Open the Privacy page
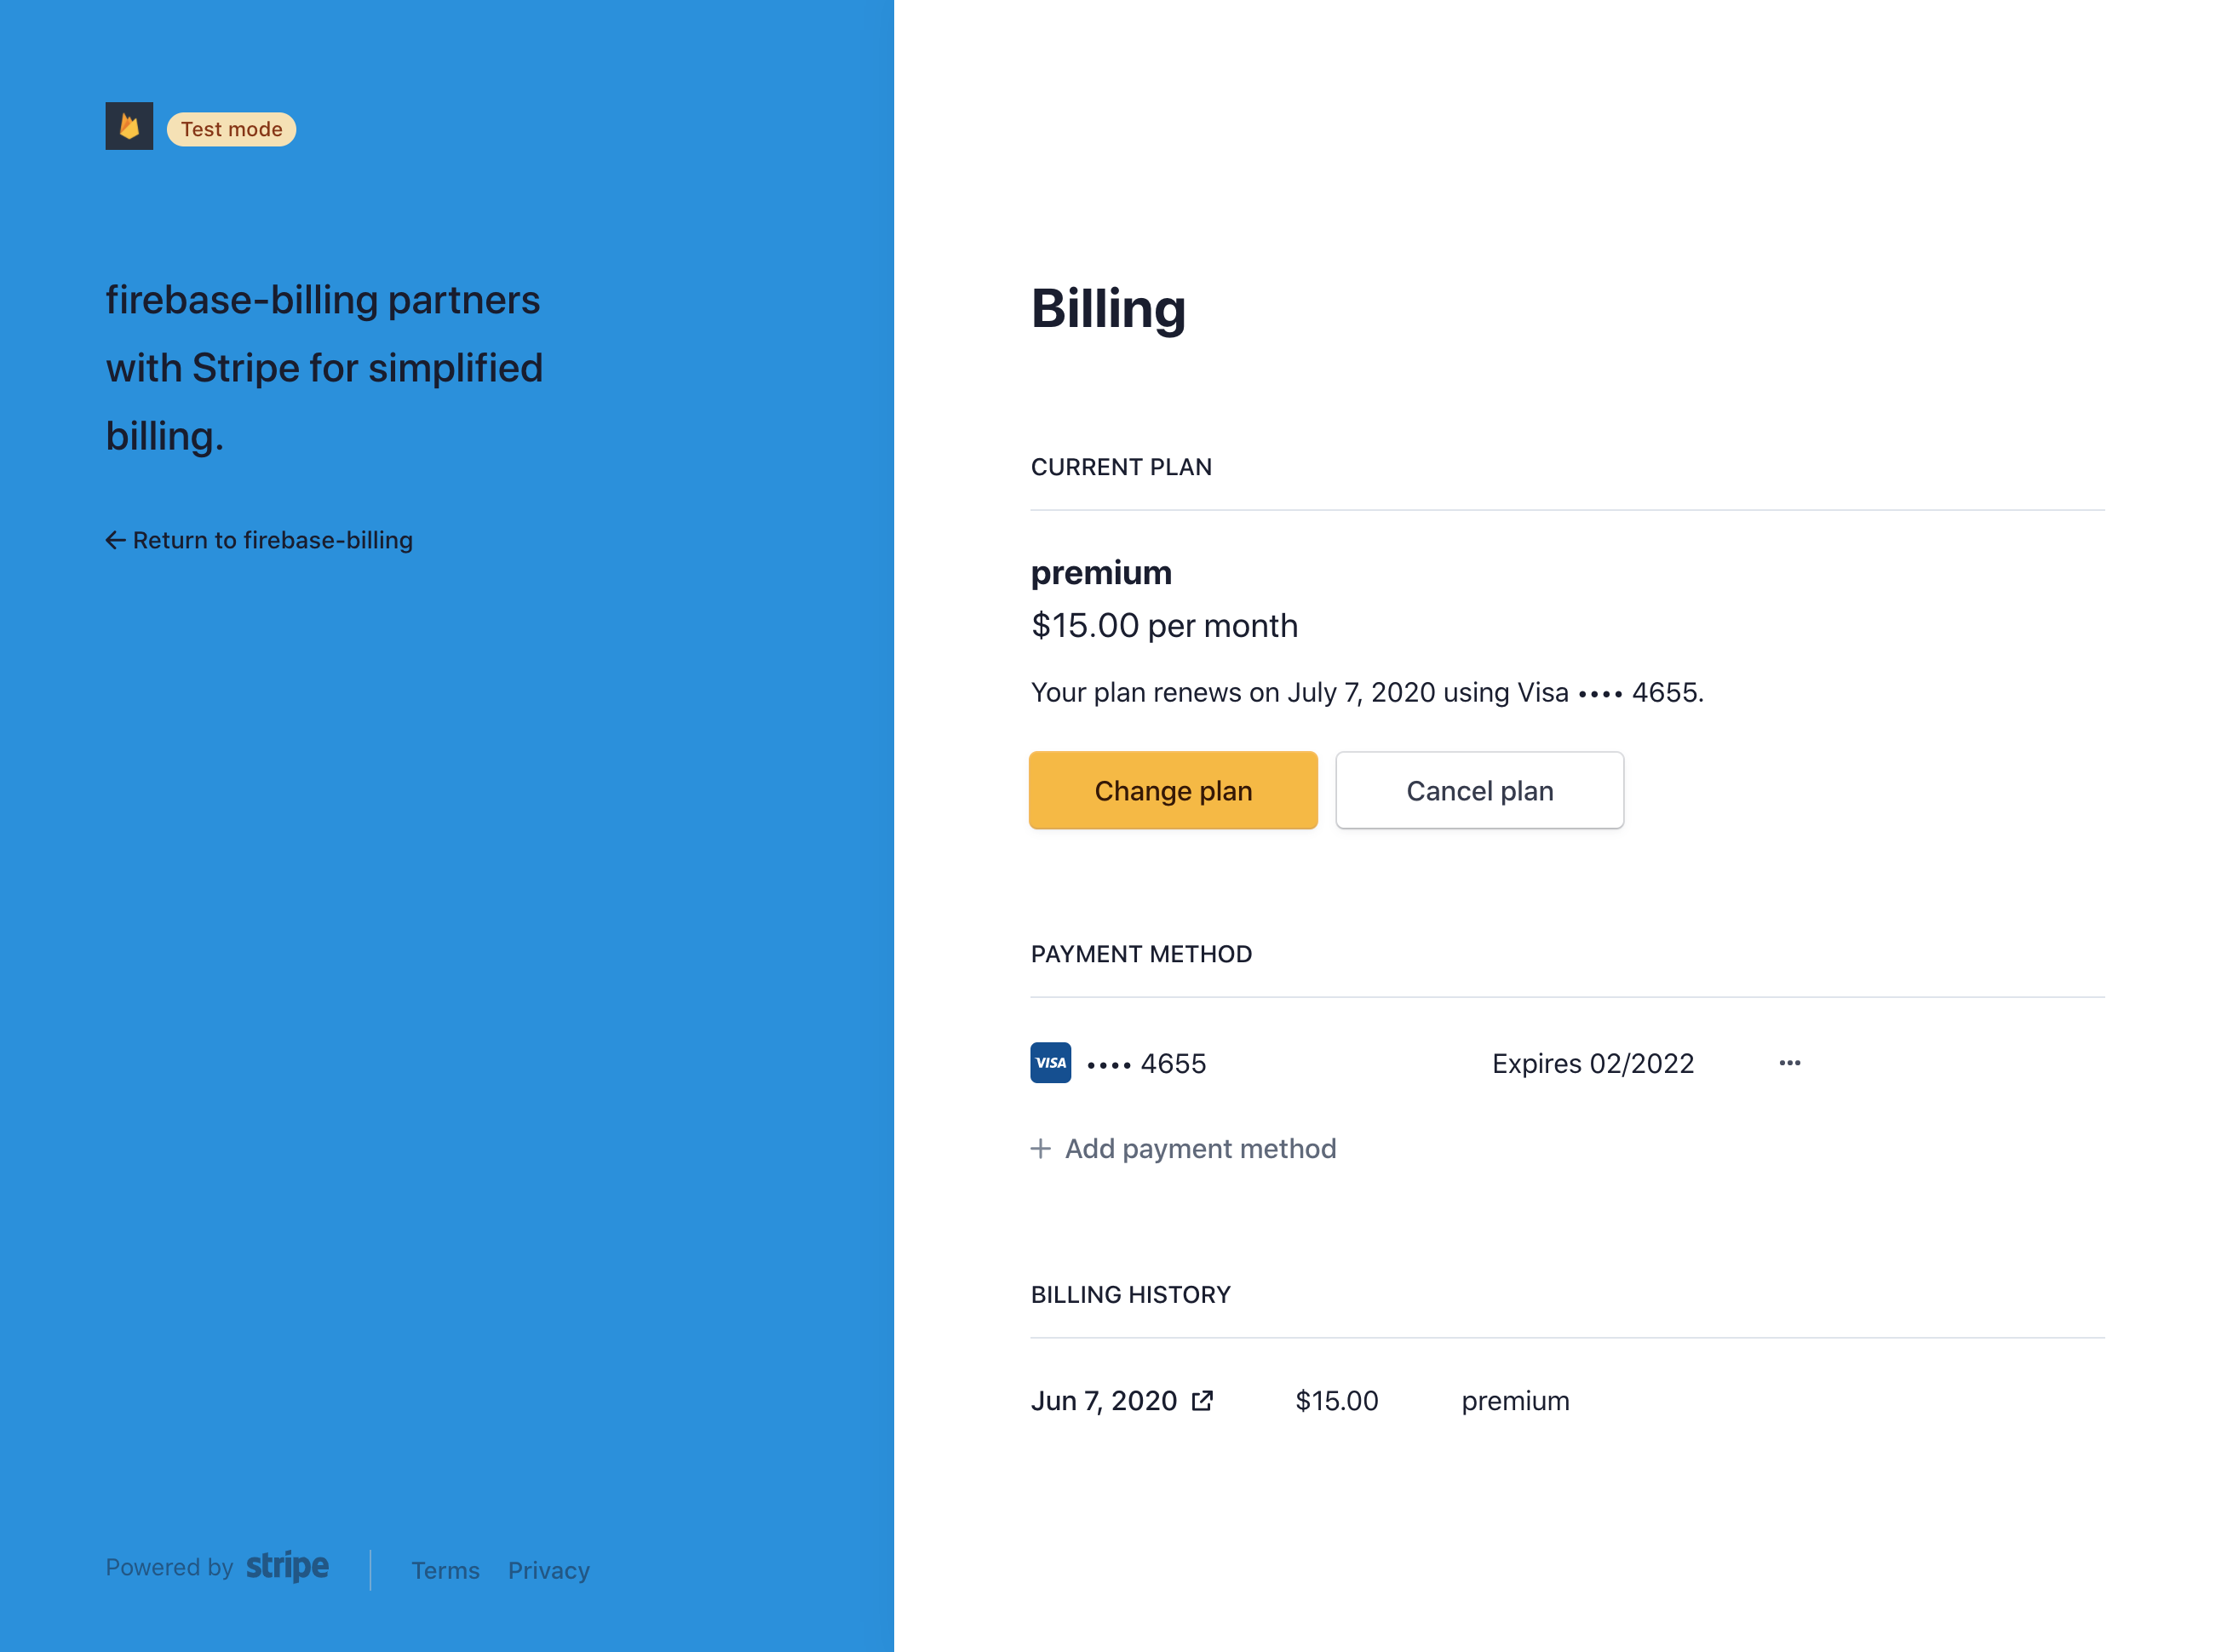Screen dimensions: 2233x1652 coord(548,1570)
